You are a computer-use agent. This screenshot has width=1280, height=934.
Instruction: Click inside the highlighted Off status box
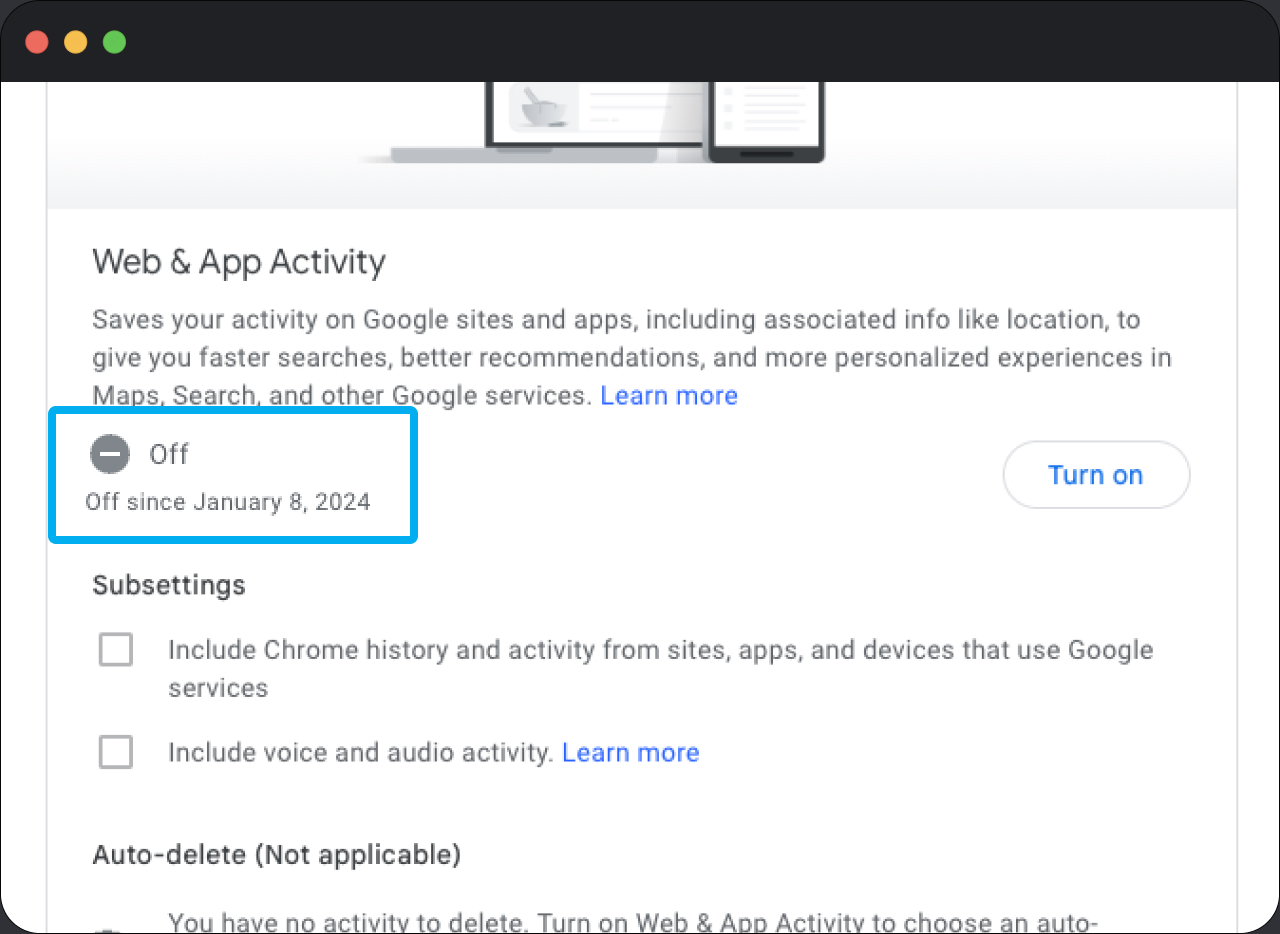232,475
